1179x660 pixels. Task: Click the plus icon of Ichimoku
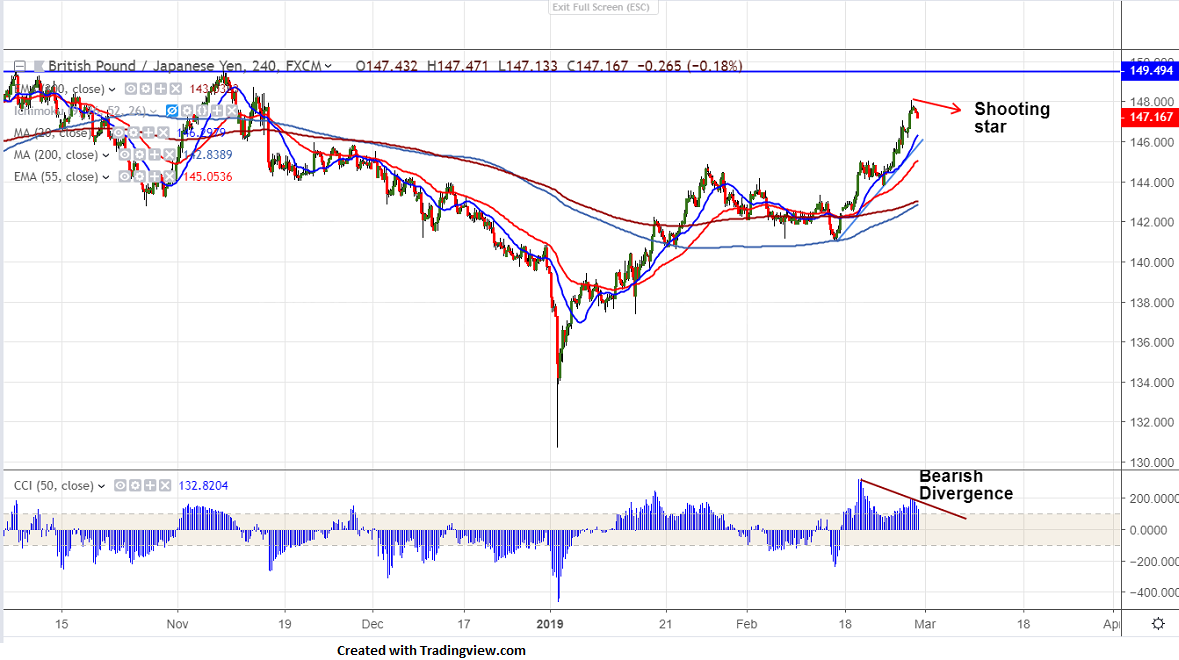click(217, 111)
